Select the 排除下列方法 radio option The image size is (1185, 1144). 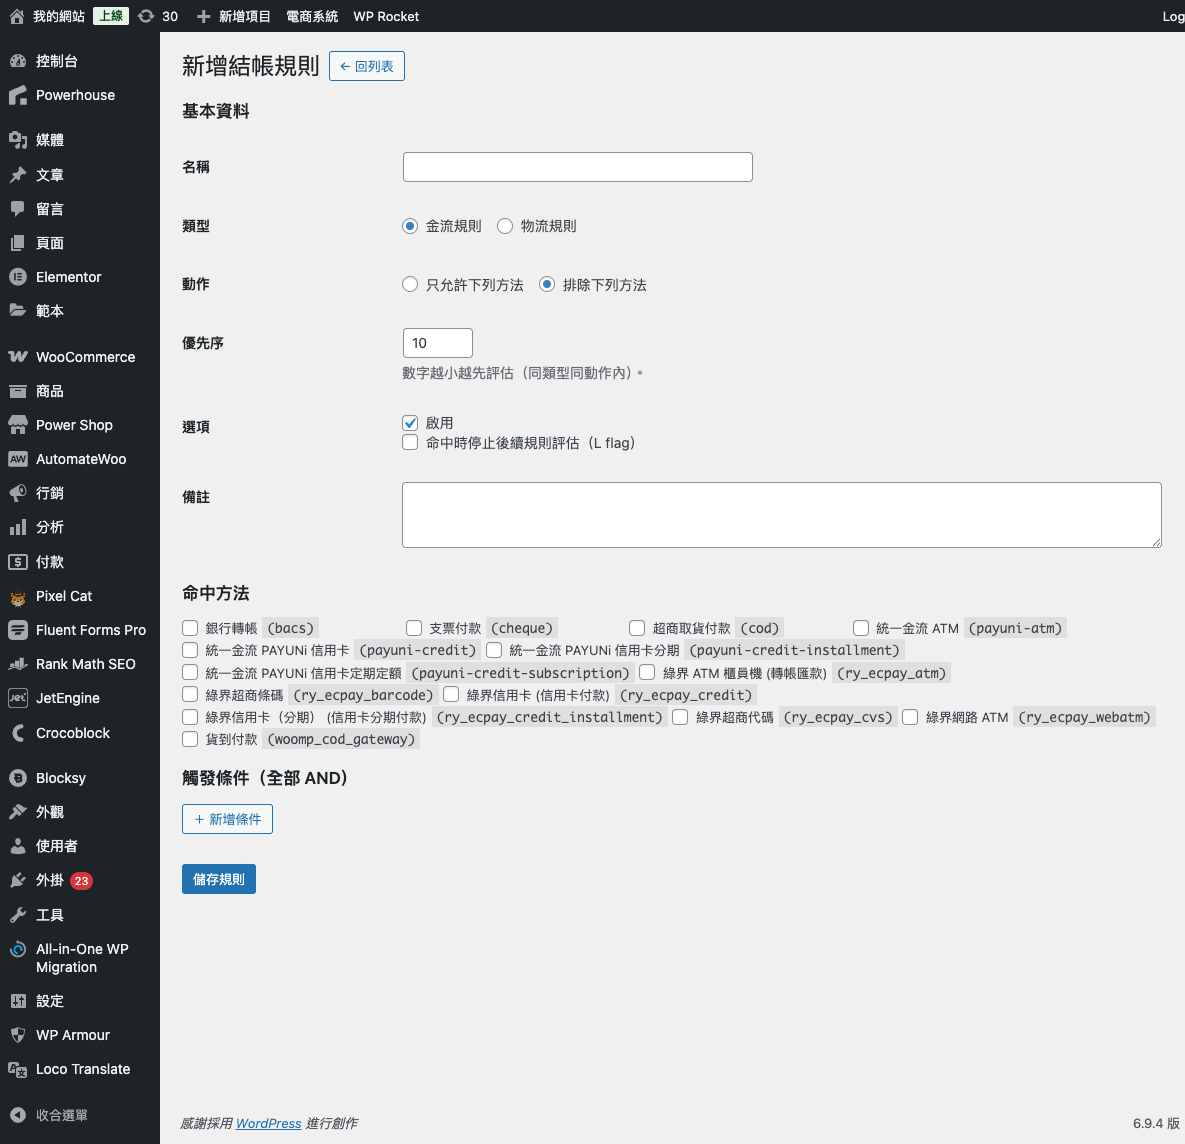click(x=547, y=284)
